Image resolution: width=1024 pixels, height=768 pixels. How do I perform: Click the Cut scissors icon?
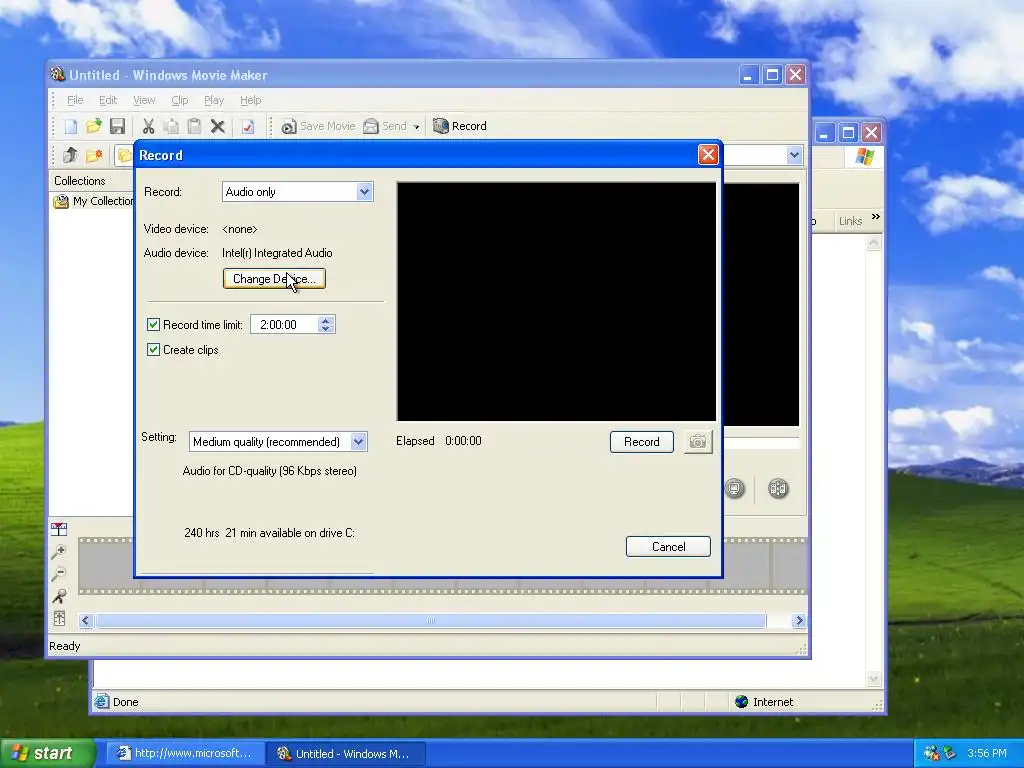(x=148, y=126)
